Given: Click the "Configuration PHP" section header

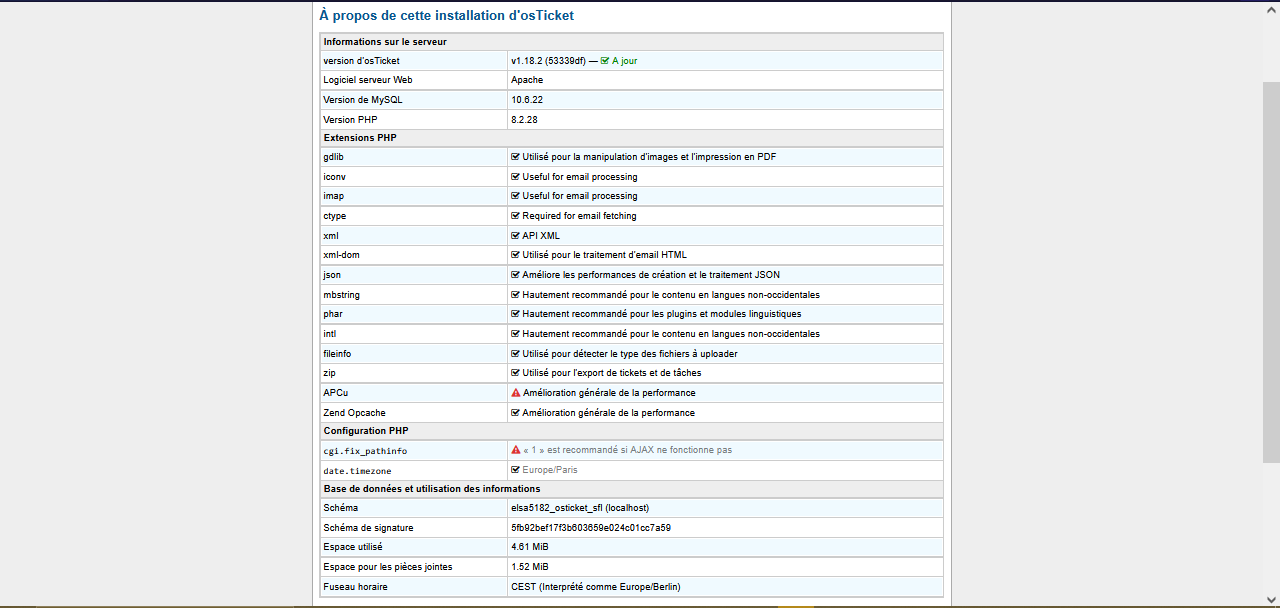Looking at the screenshot, I should click(366, 431).
